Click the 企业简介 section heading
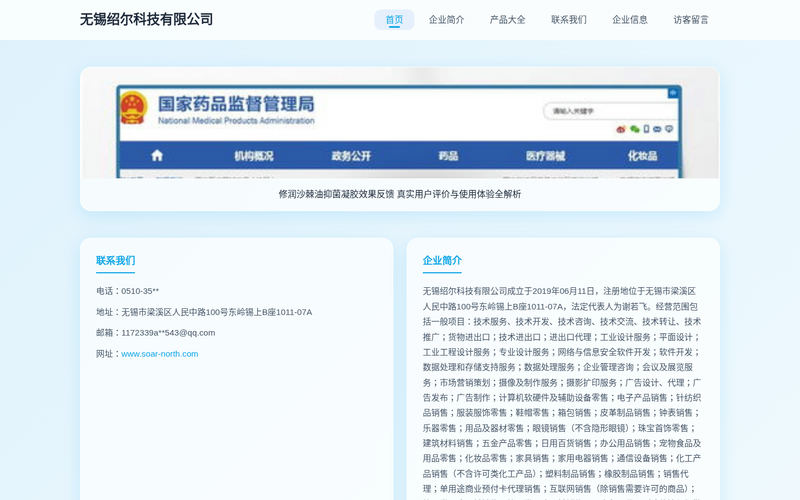 pyautogui.click(x=442, y=260)
